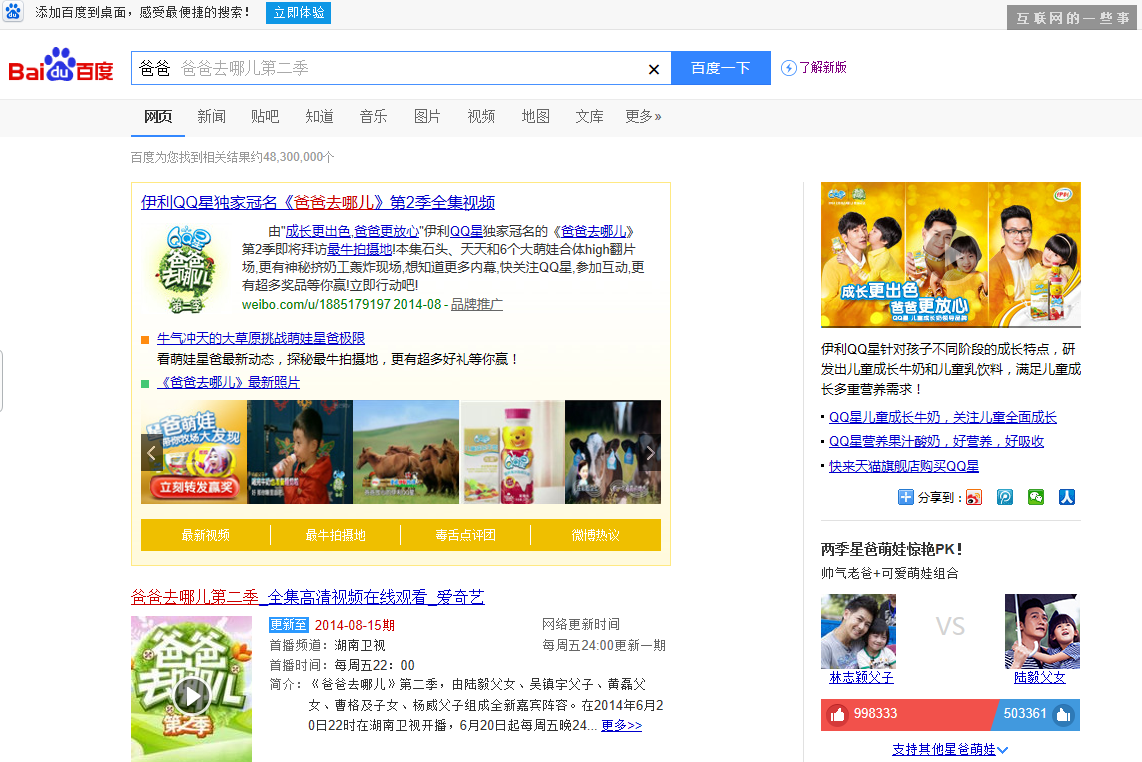The width and height of the screenshot is (1142, 762).
Task: Share to Renren
Action: [1067, 497]
